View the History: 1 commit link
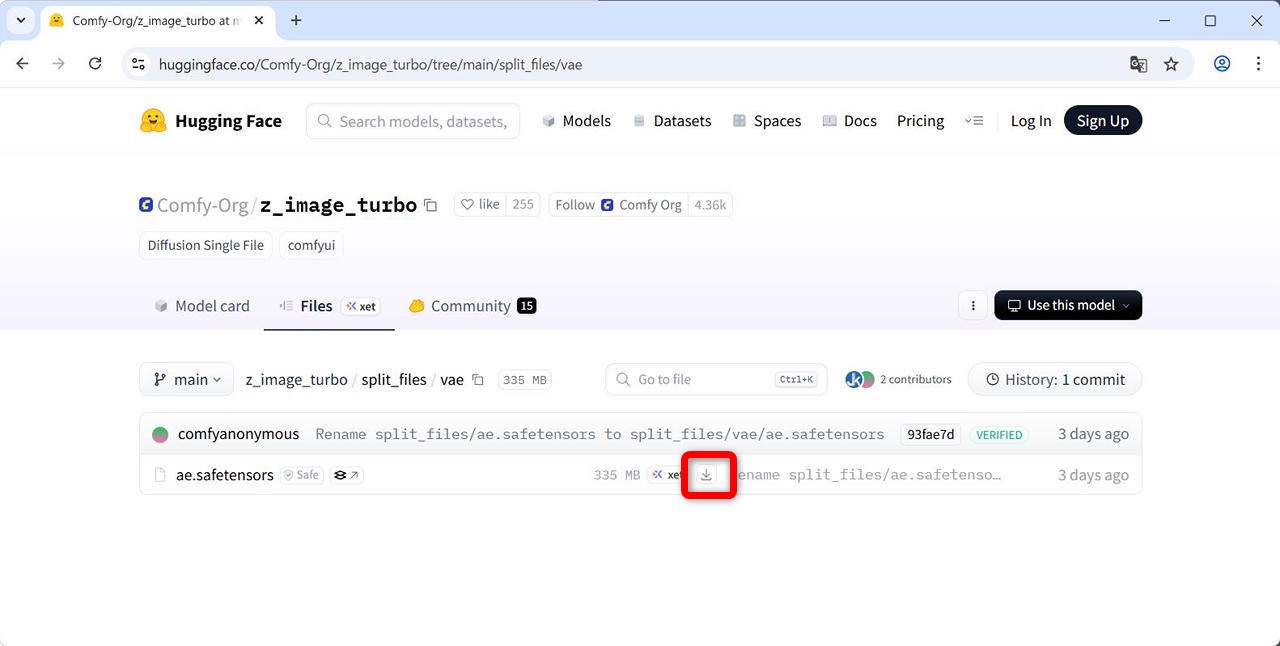Image resolution: width=1280 pixels, height=646 pixels. tap(1055, 380)
